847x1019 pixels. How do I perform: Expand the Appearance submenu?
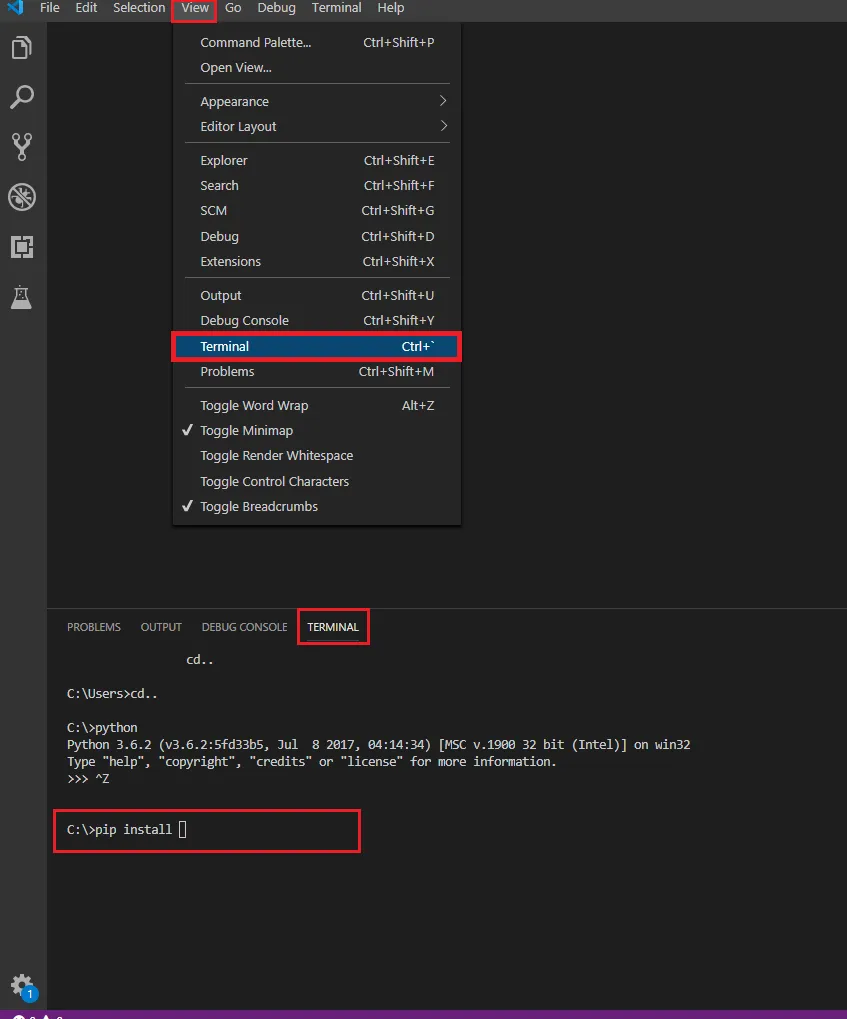pyautogui.click(x=317, y=101)
